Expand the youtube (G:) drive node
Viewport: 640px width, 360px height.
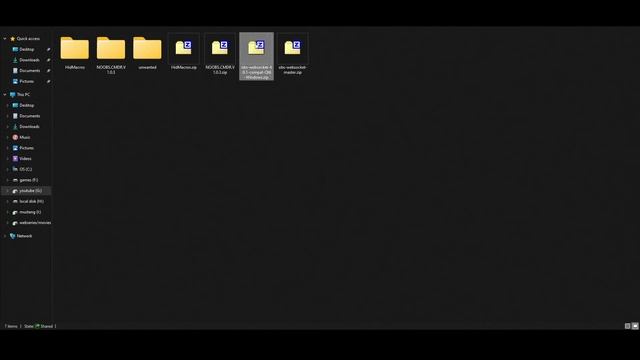[7, 191]
